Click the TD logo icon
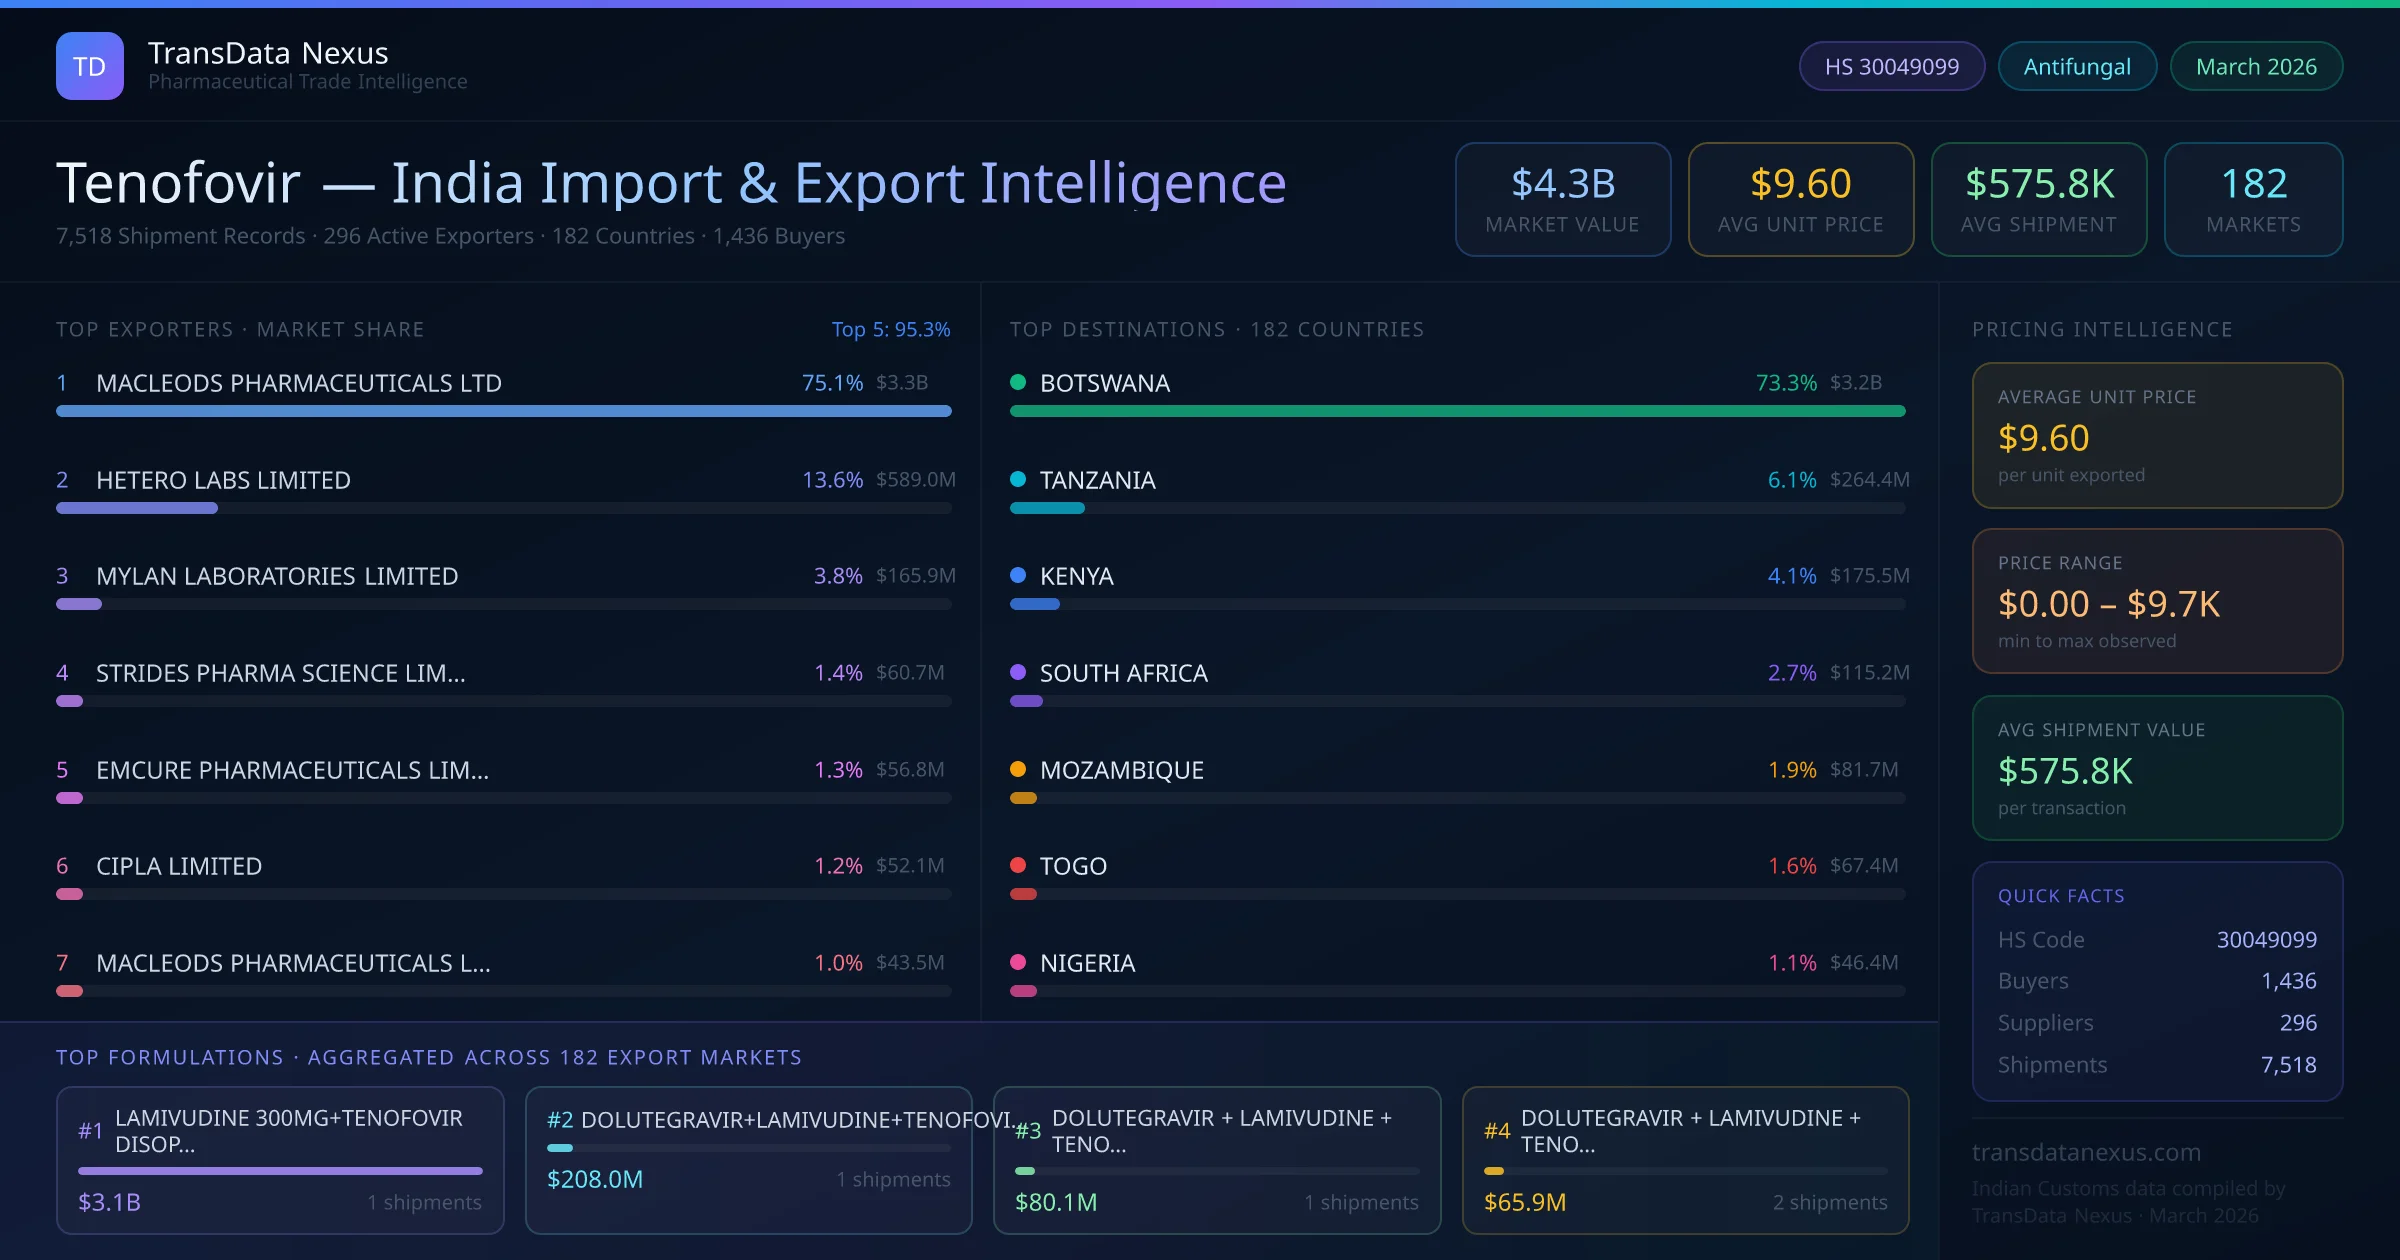Image resolution: width=2400 pixels, height=1260 pixels. point(89,66)
